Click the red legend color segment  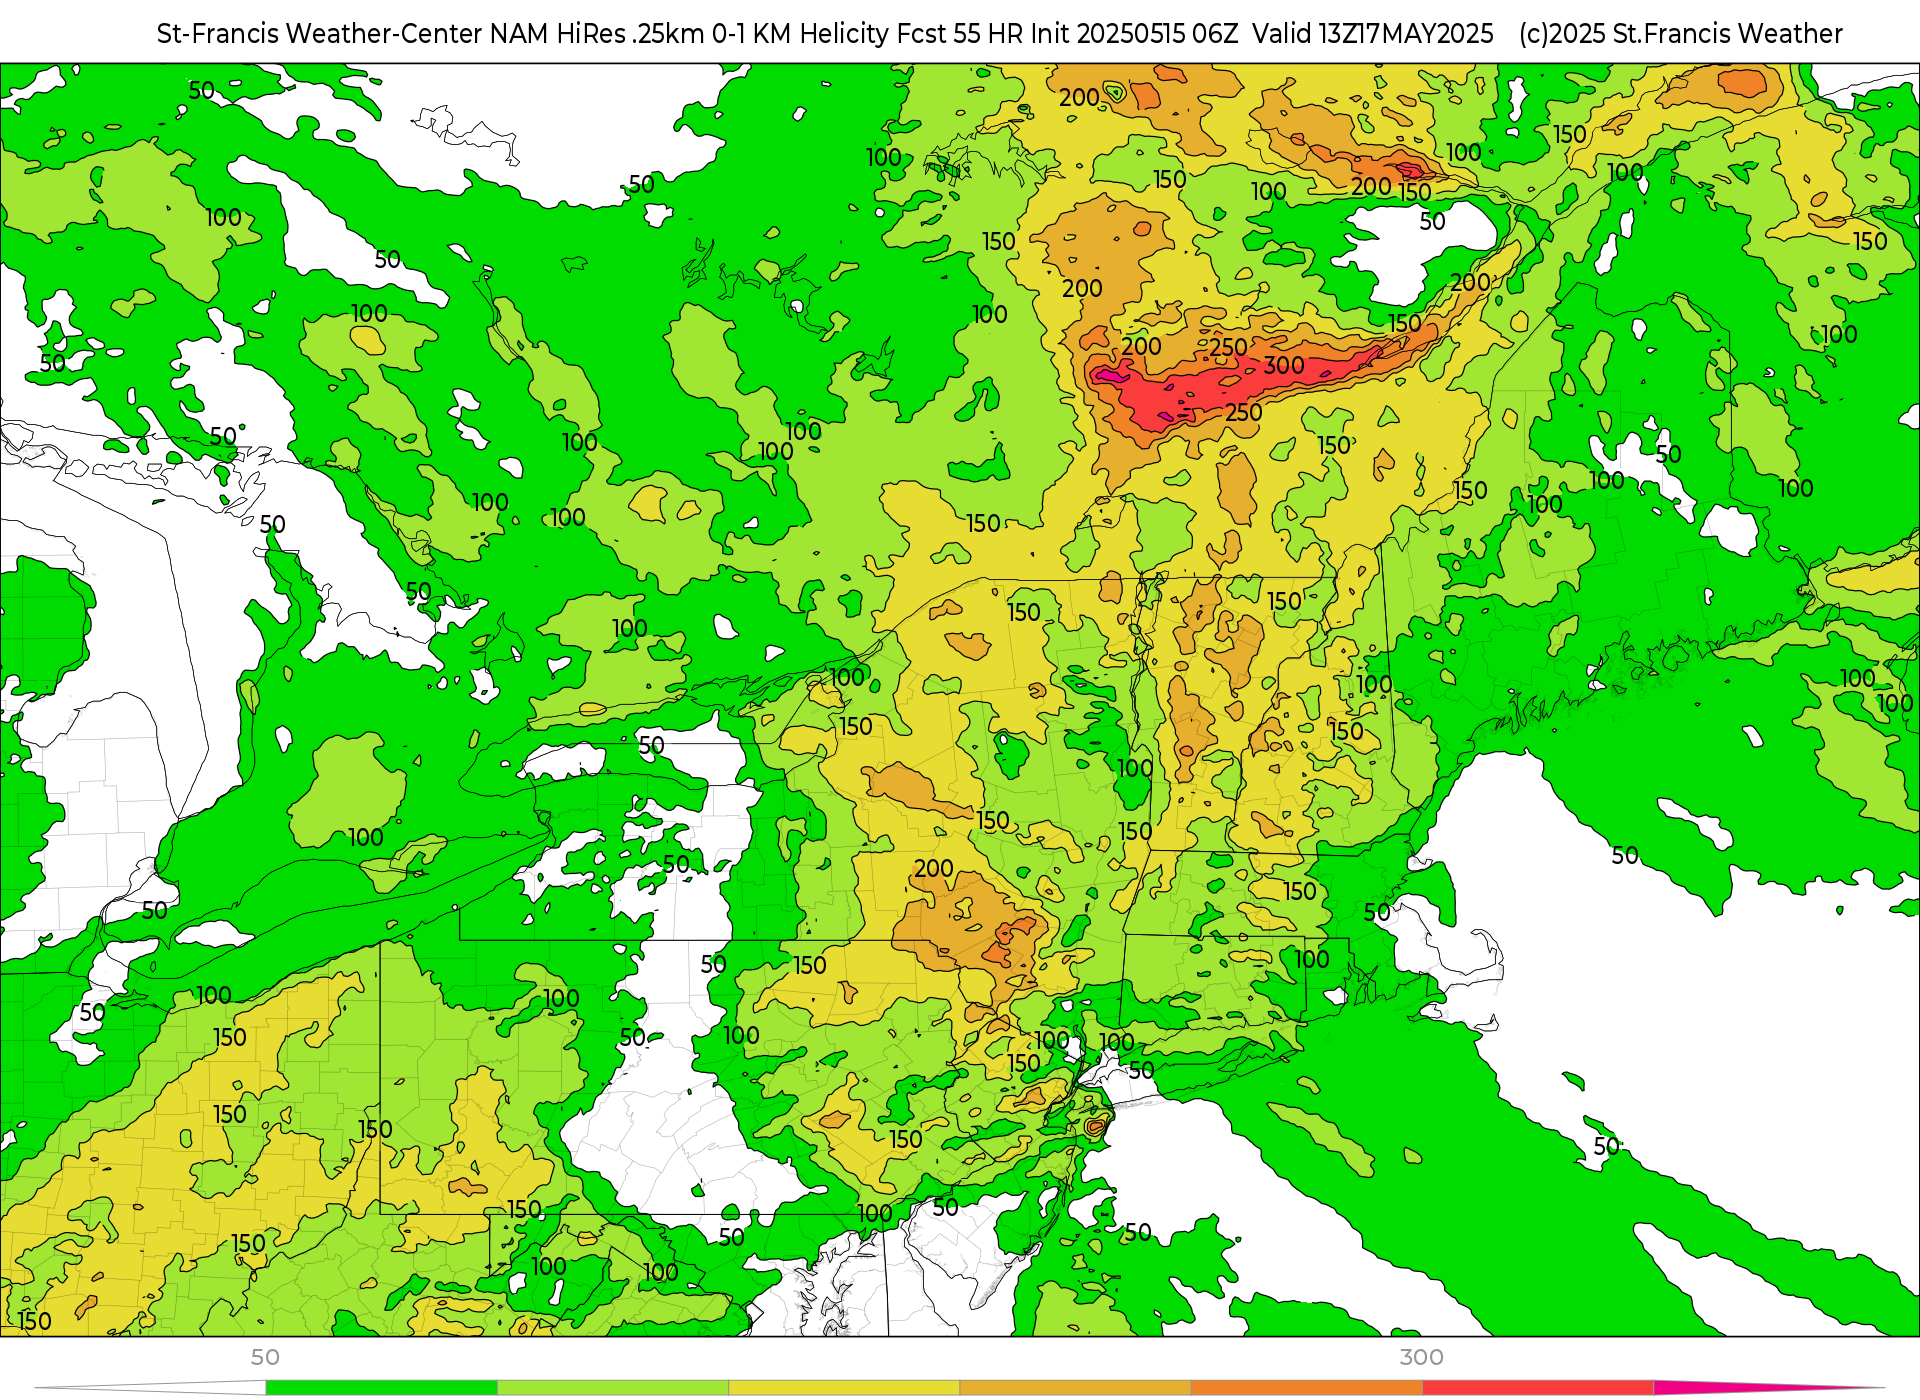pyautogui.click(x=1537, y=1388)
